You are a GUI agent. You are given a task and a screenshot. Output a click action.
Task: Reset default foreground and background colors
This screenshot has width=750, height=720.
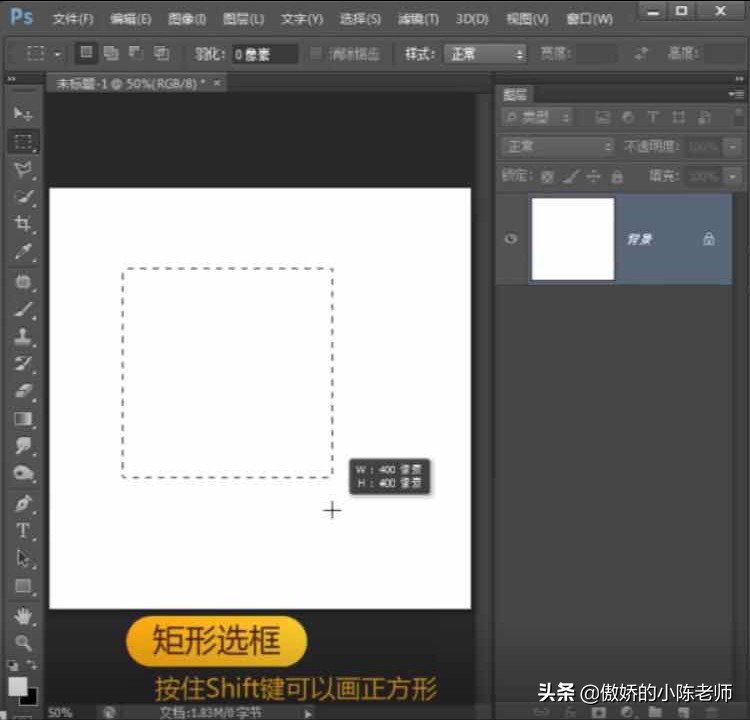coord(13,665)
